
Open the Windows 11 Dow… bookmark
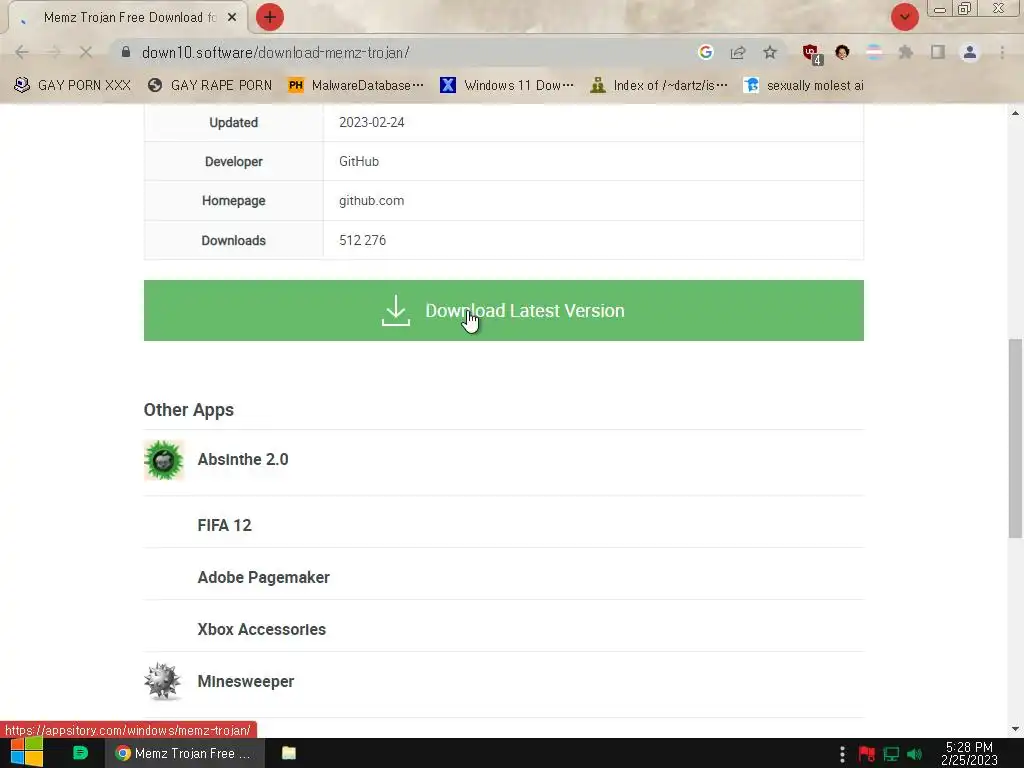point(507,85)
